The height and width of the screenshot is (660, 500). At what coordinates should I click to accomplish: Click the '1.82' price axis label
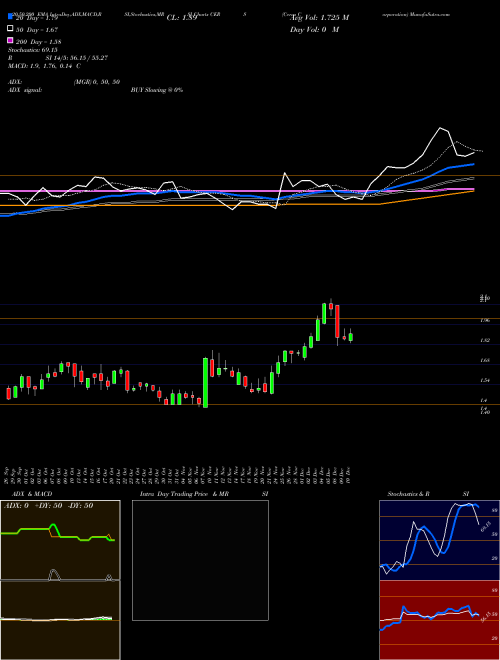(485, 340)
